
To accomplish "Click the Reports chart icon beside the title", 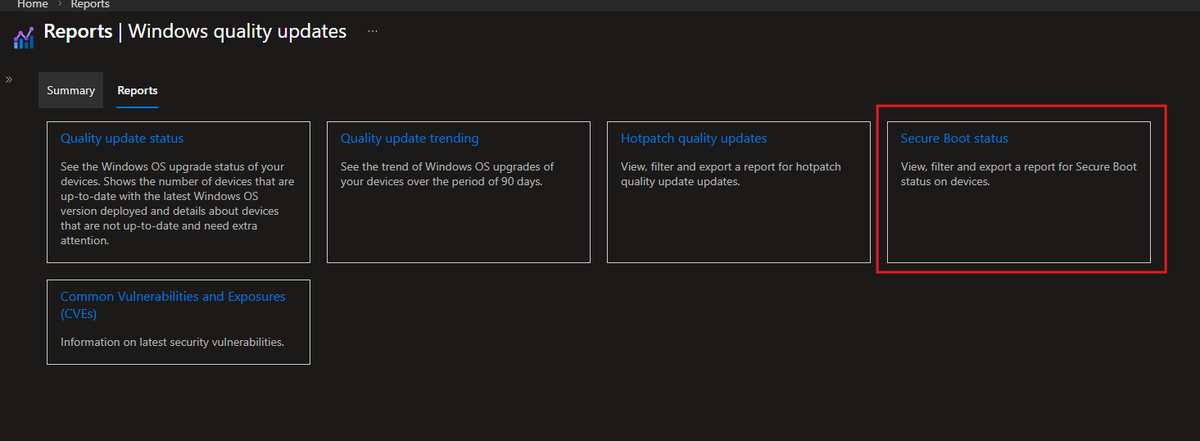I will click(24, 38).
